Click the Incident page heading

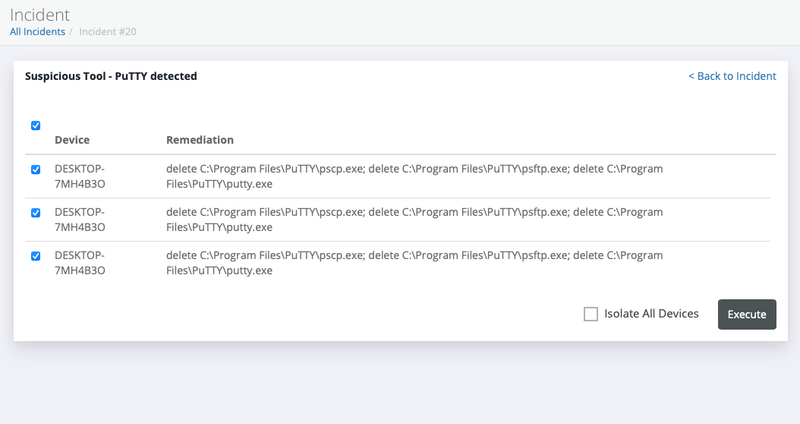[x=40, y=14]
